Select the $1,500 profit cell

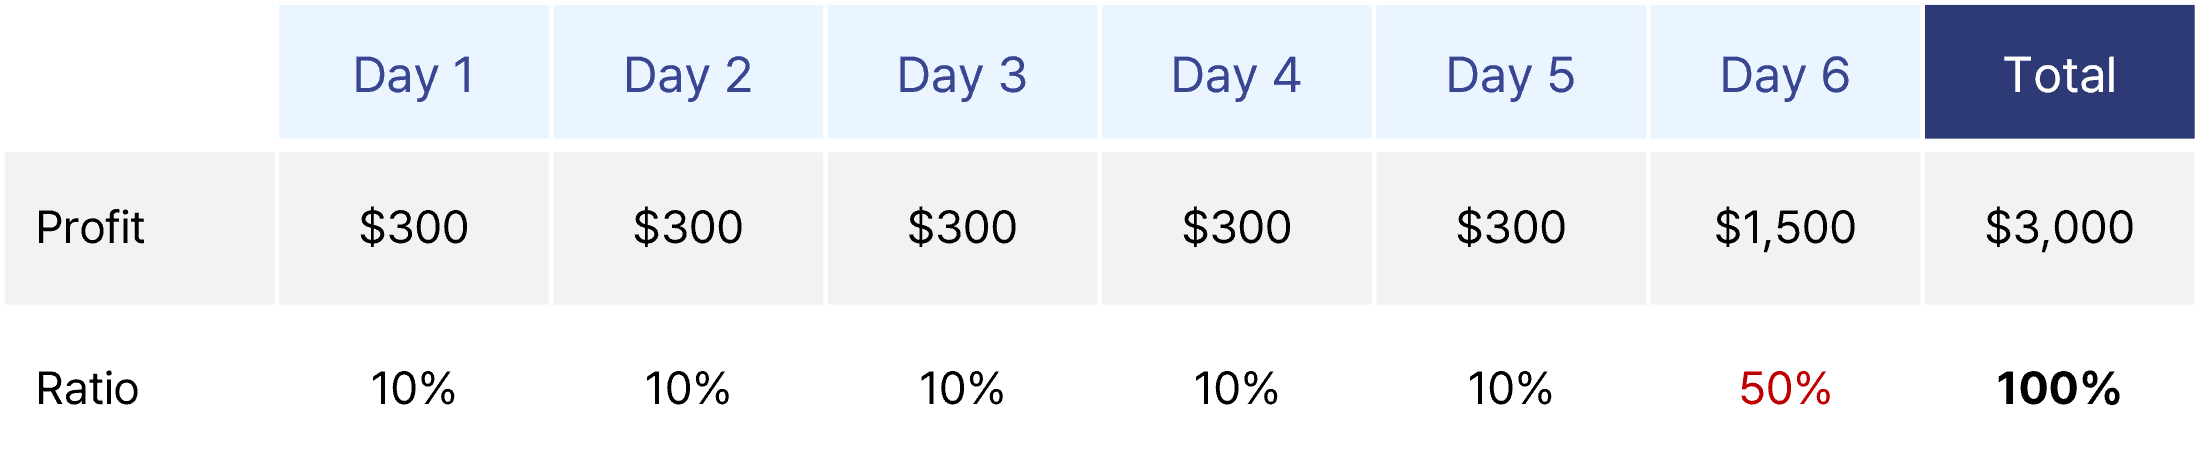tap(1785, 228)
